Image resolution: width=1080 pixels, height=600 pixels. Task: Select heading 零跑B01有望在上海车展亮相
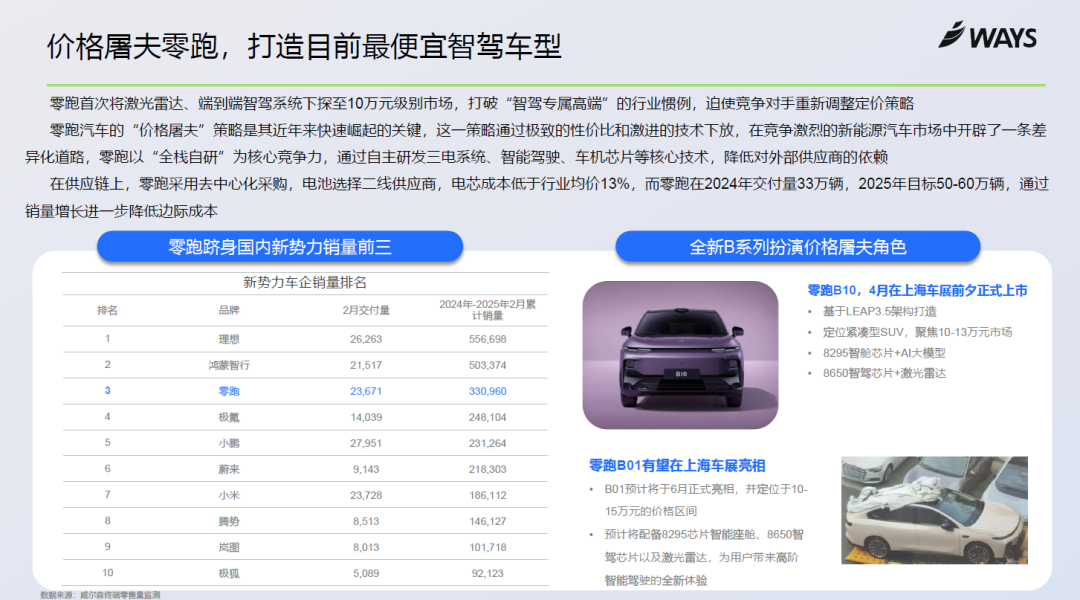tap(677, 466)
